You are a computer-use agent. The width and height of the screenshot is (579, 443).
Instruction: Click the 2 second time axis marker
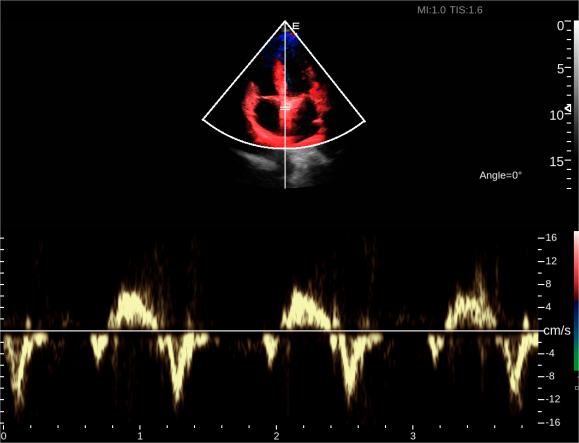click(x=277, y=436)
